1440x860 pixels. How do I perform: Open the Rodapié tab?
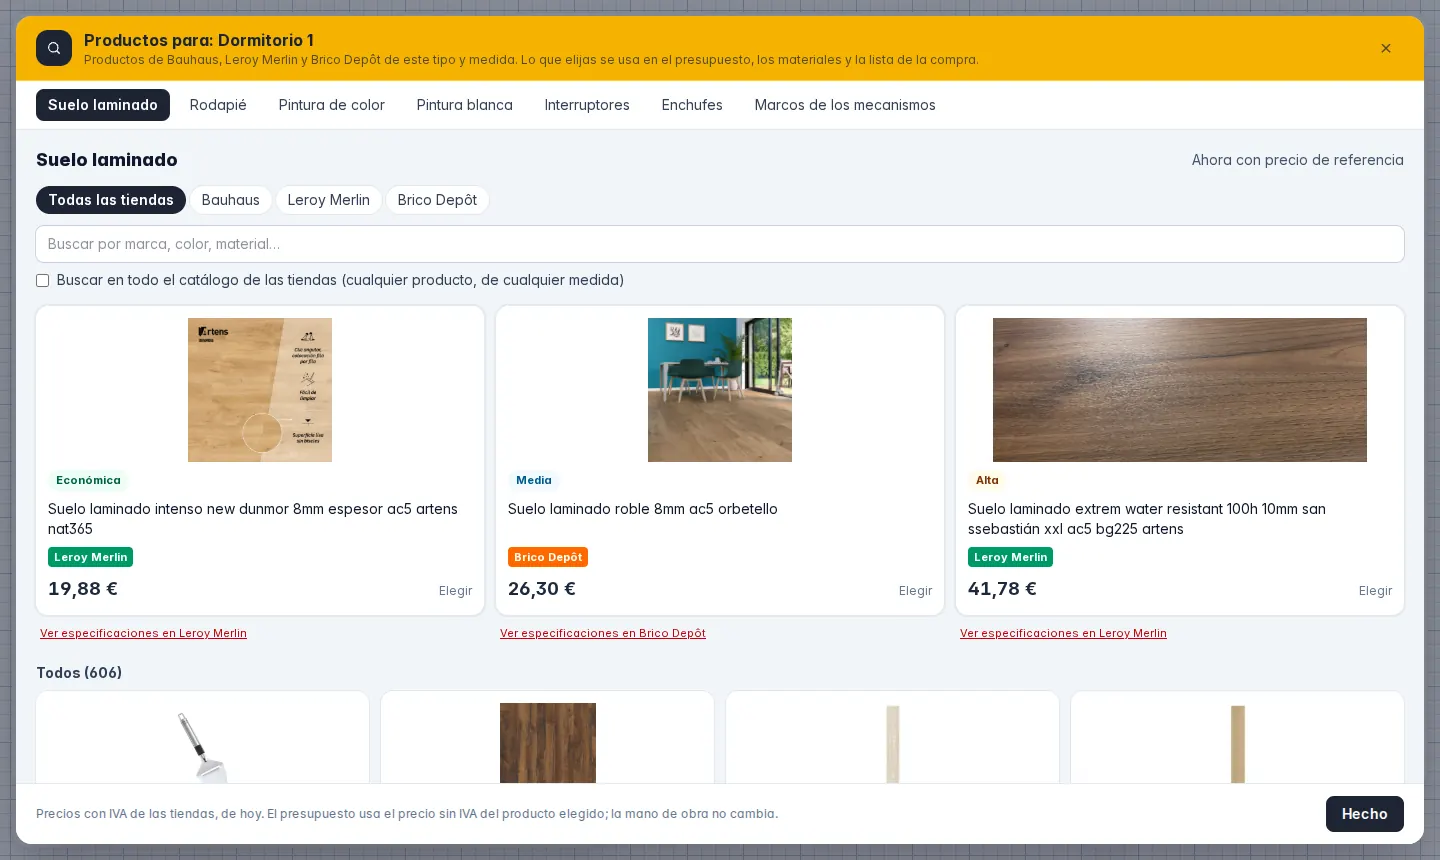218,105
